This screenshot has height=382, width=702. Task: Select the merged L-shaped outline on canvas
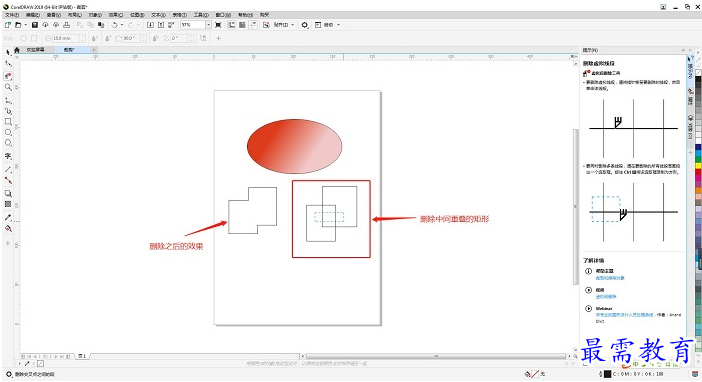253,210
